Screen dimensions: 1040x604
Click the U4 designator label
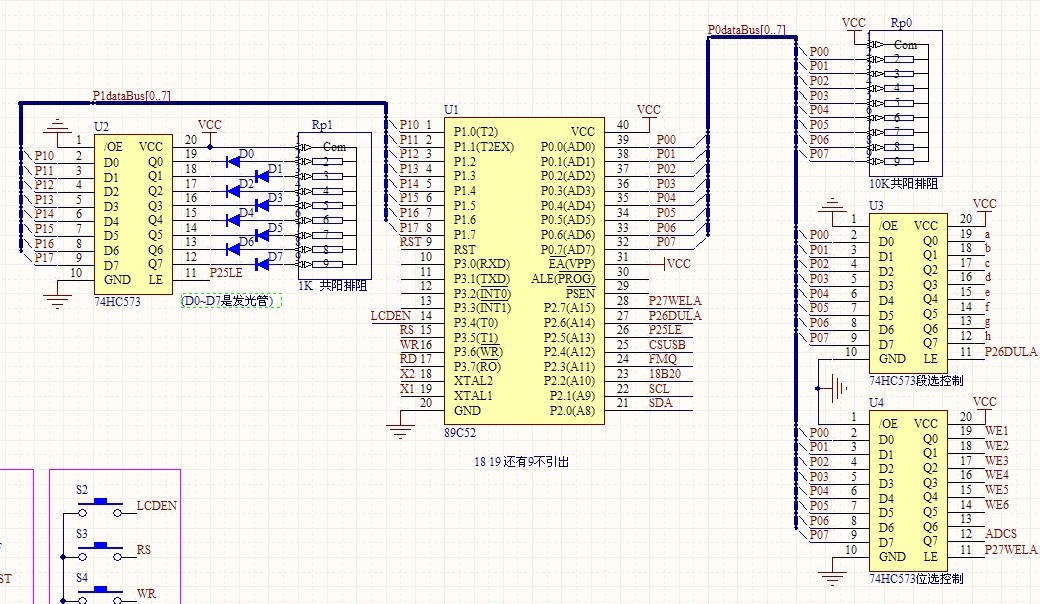pyautogui.click(x=876, y=402)
